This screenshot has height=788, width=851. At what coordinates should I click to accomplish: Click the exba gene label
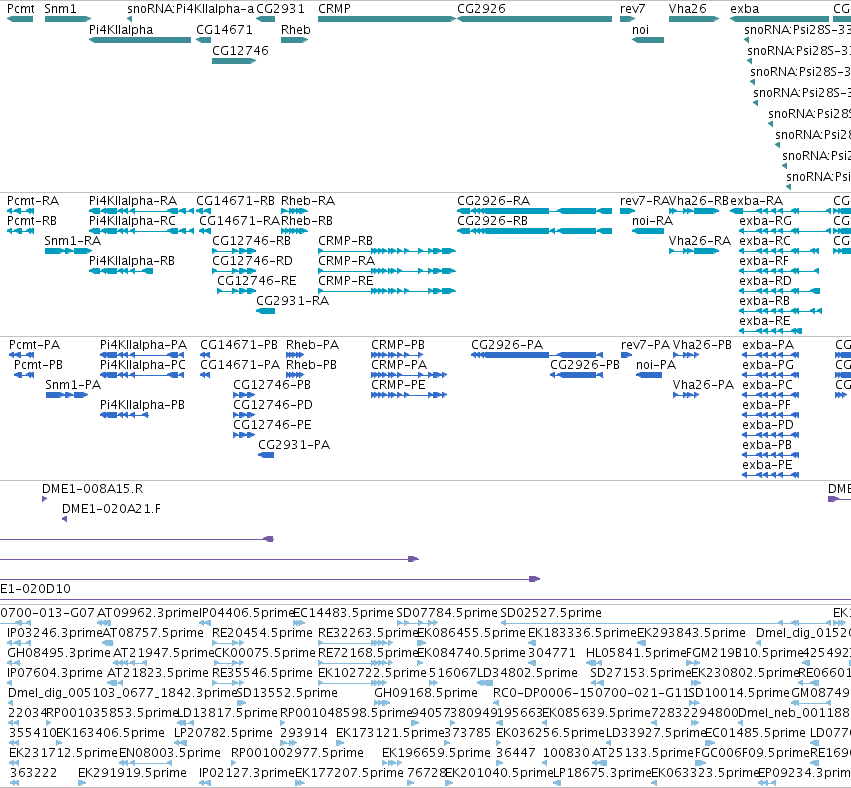coord(745,9)
